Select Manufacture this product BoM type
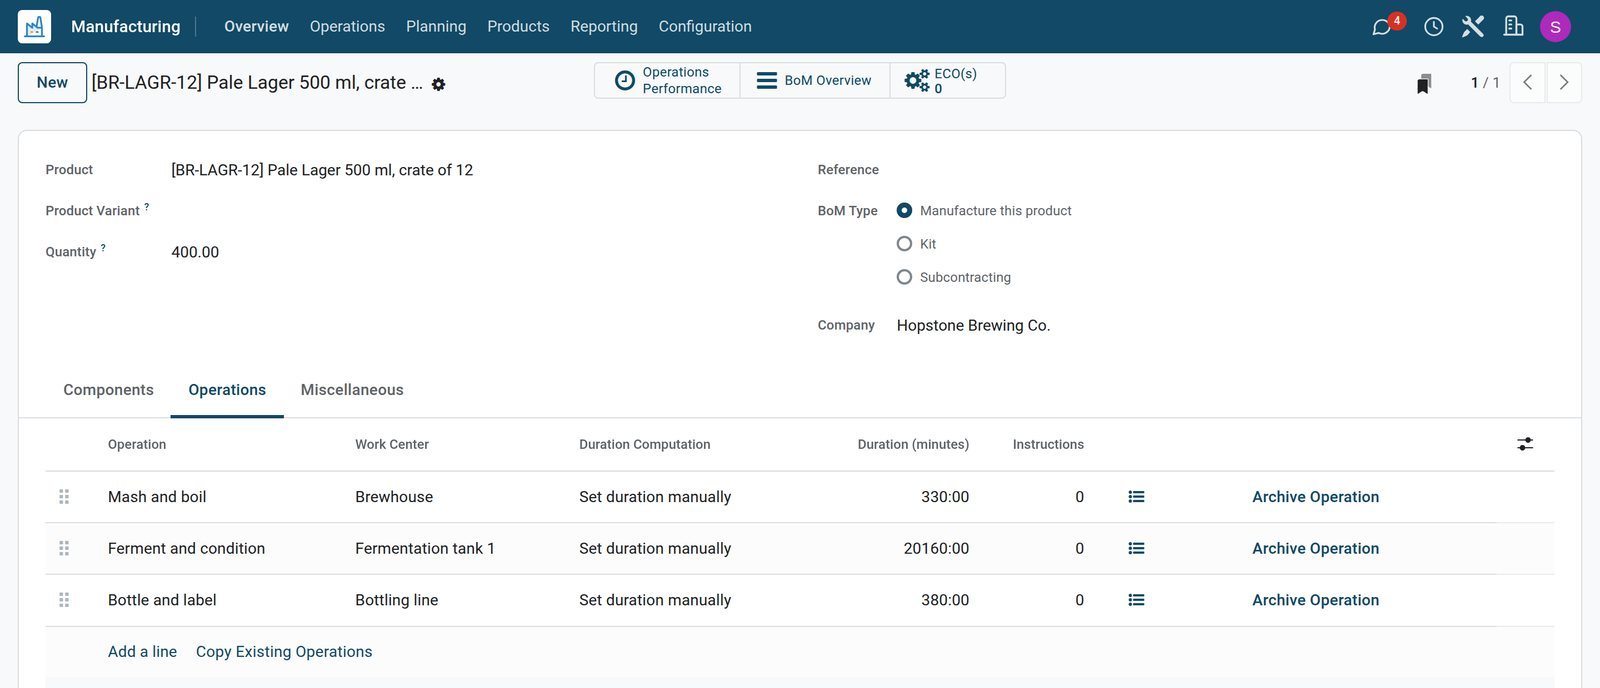The width and height of the screenshot is (1600, 688). coord(904,211)
